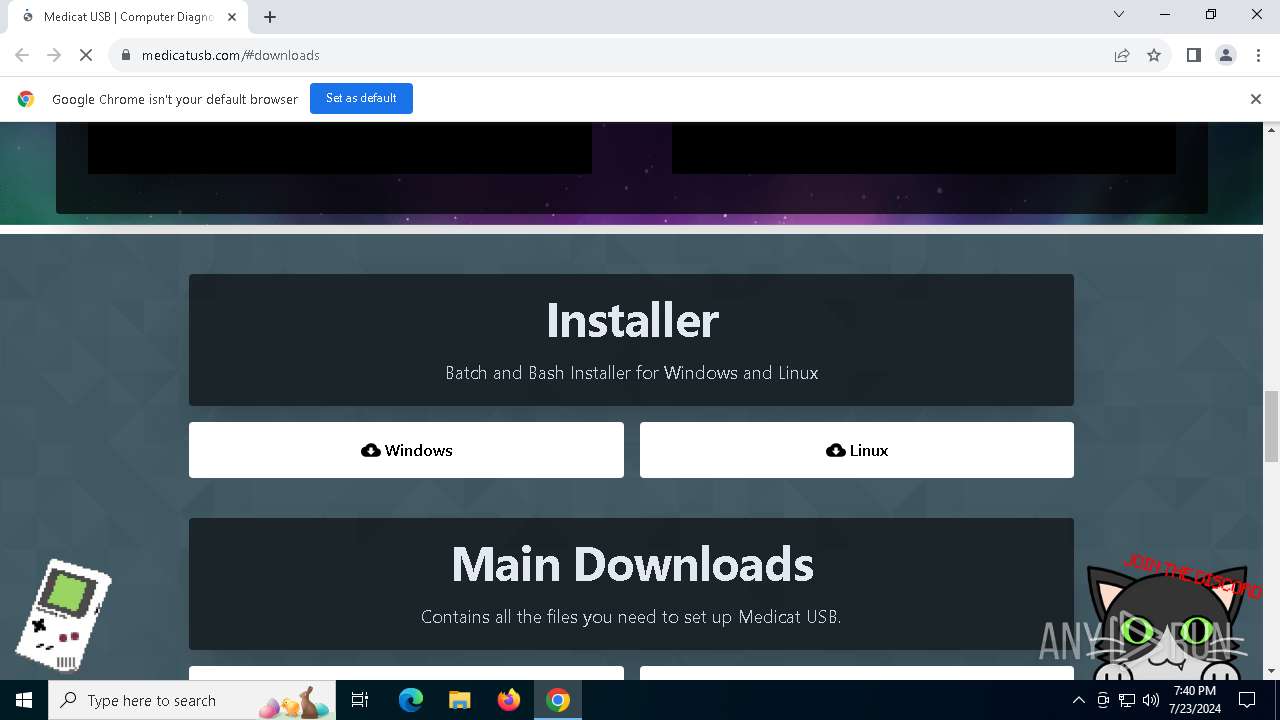The height and width of the screenshot is (720, 1280).
Task: Switch to Chrome taskbar icon
Action: tap(558, 700)
